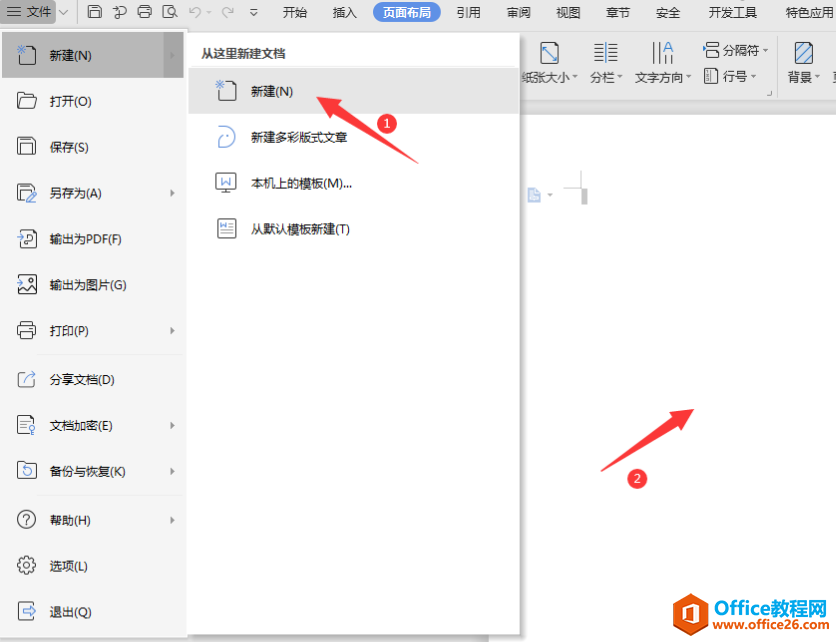
Task: Click the print preview icon in quick toolbar
Action: point(170,12)
